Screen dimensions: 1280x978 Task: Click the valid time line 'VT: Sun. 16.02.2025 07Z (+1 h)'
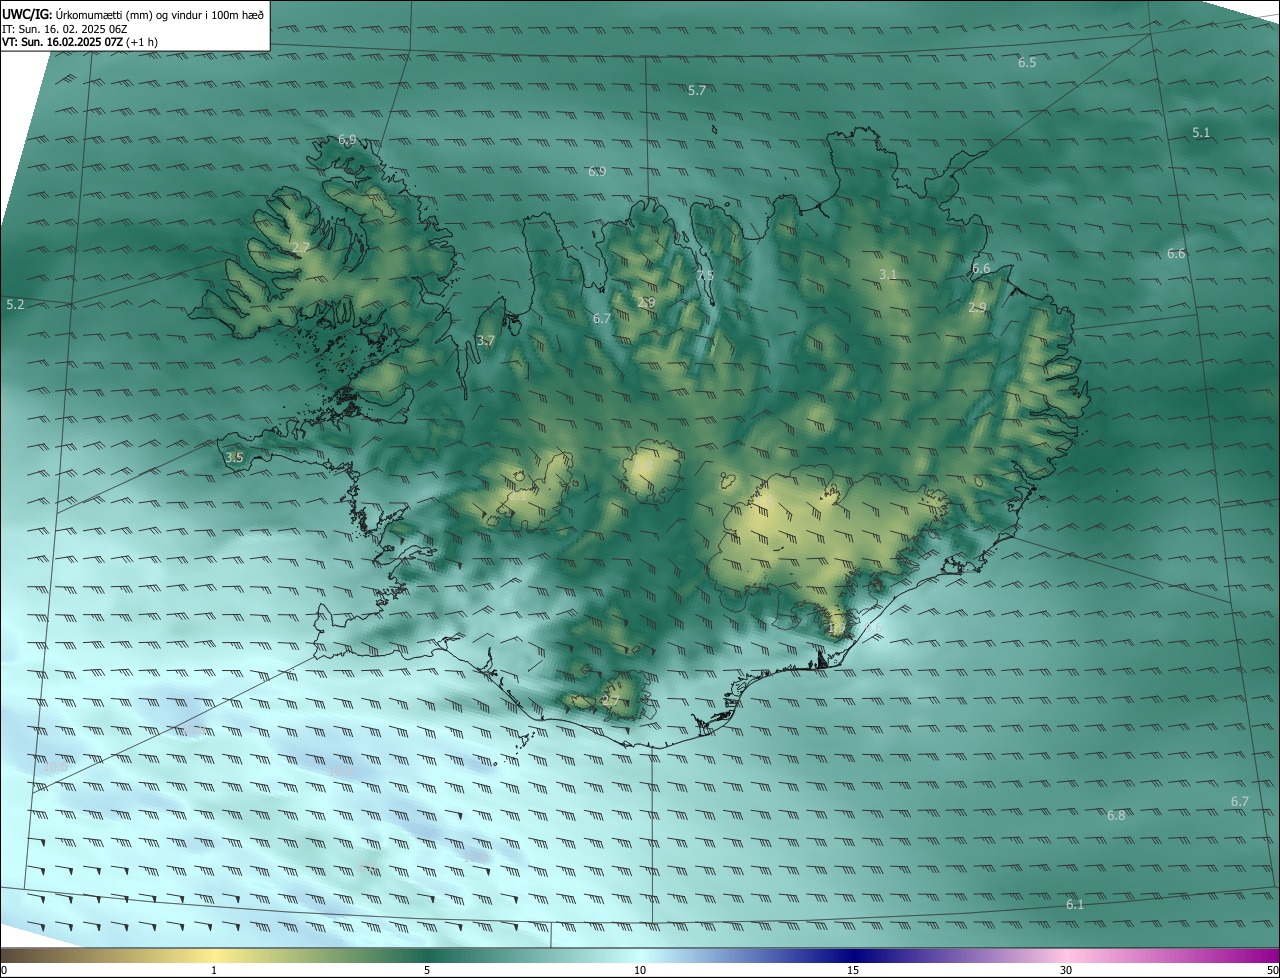click(x=80, y=42)
